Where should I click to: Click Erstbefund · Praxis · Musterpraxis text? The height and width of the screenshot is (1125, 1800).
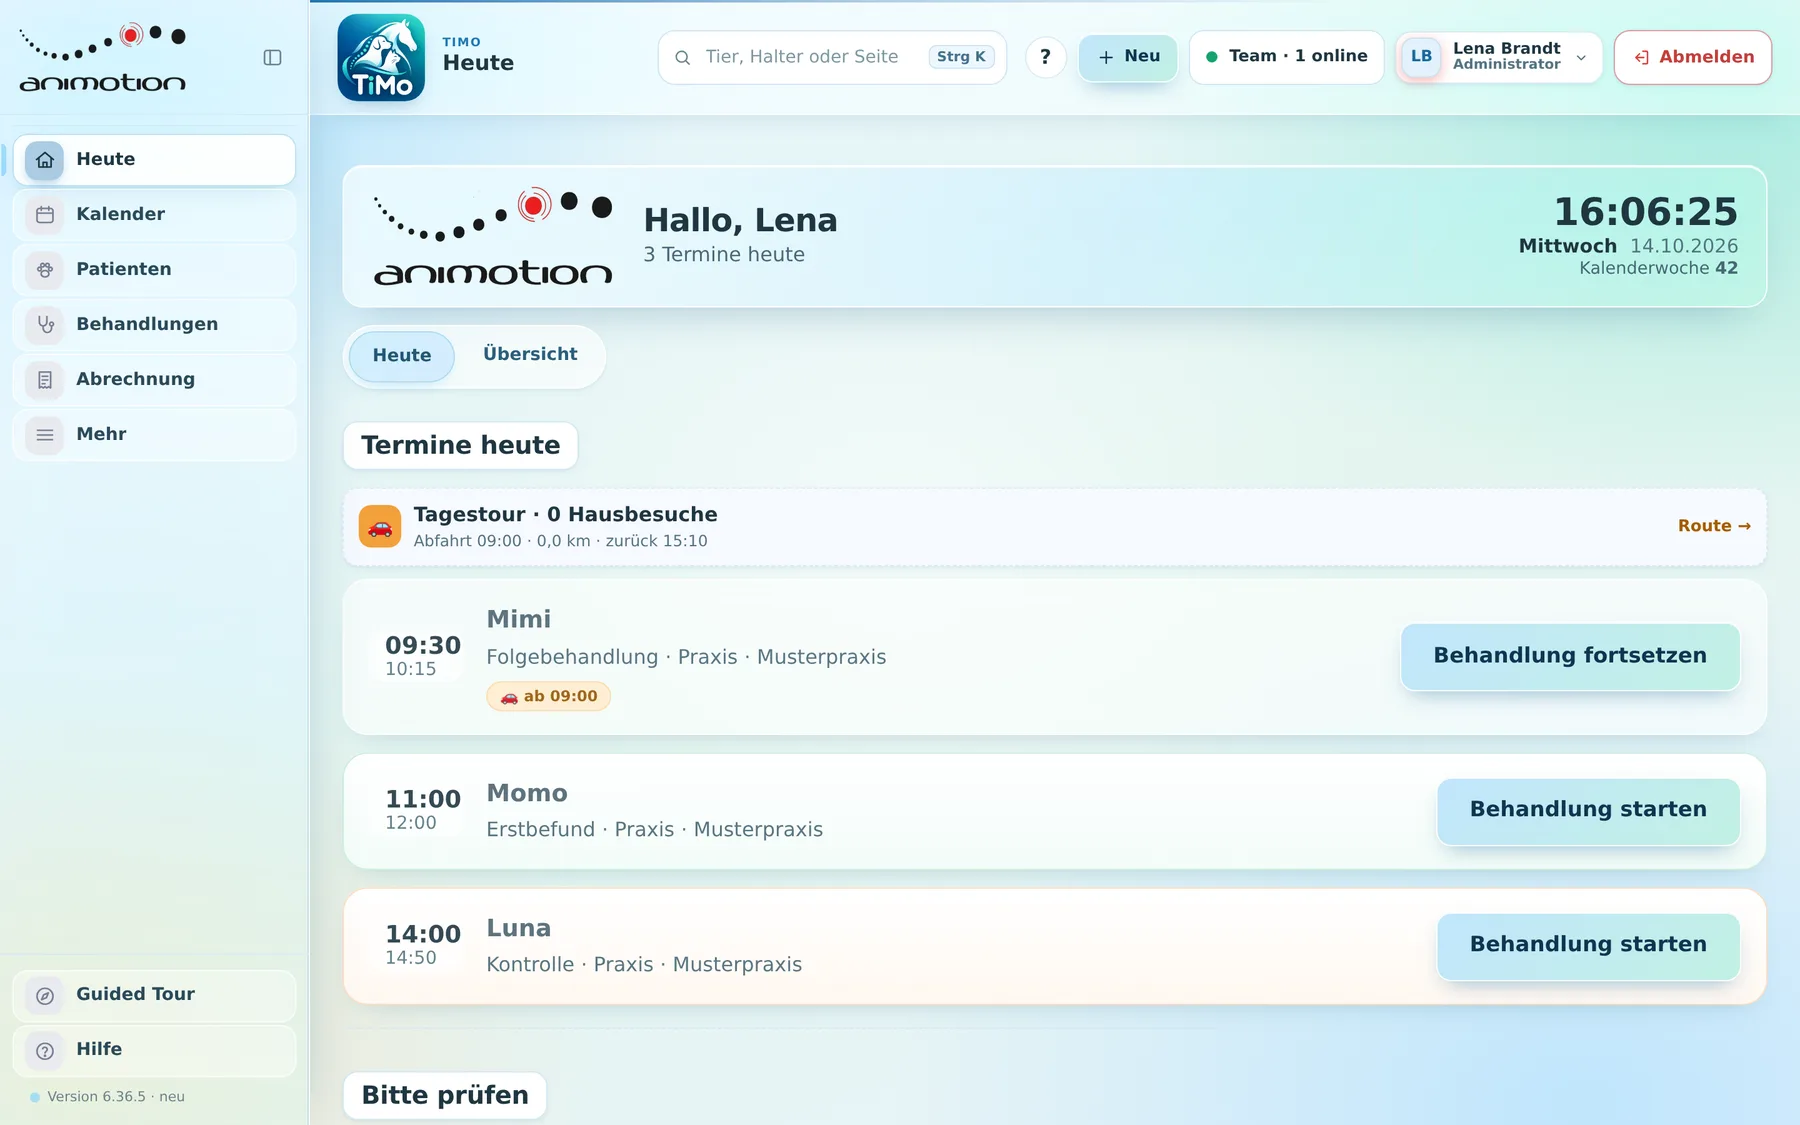[654, 830]
